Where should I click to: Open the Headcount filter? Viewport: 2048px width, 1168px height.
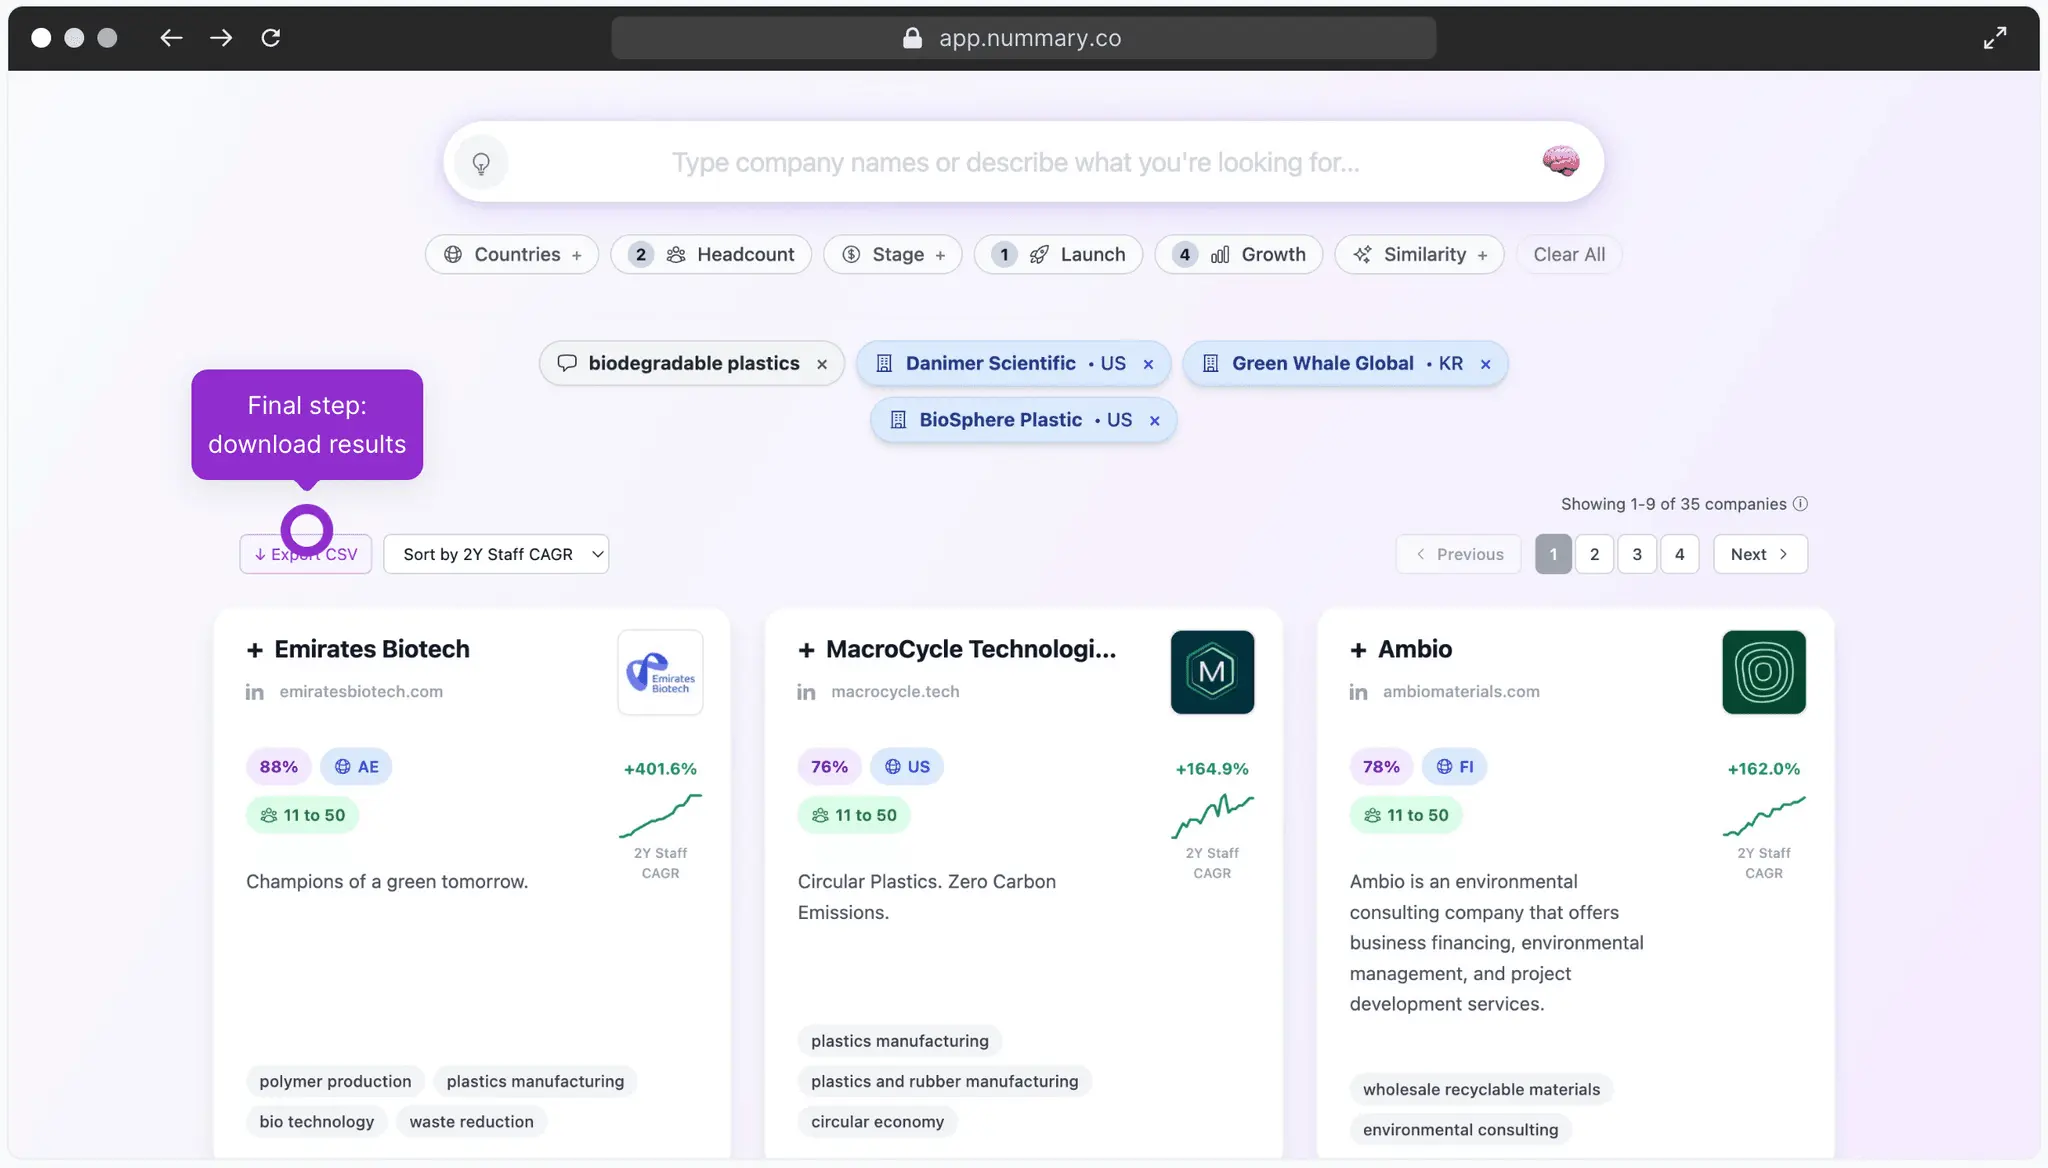[x=711, y=254]
